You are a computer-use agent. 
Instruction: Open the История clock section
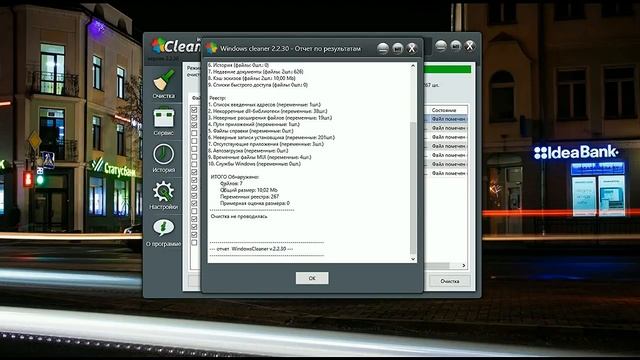point(164,158)
